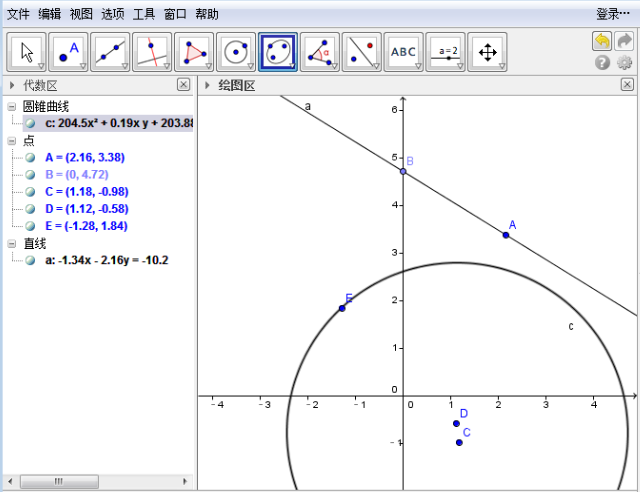The image size is (640, 492).
Task: Close the 代数区 panel
Action: [184, 85]
